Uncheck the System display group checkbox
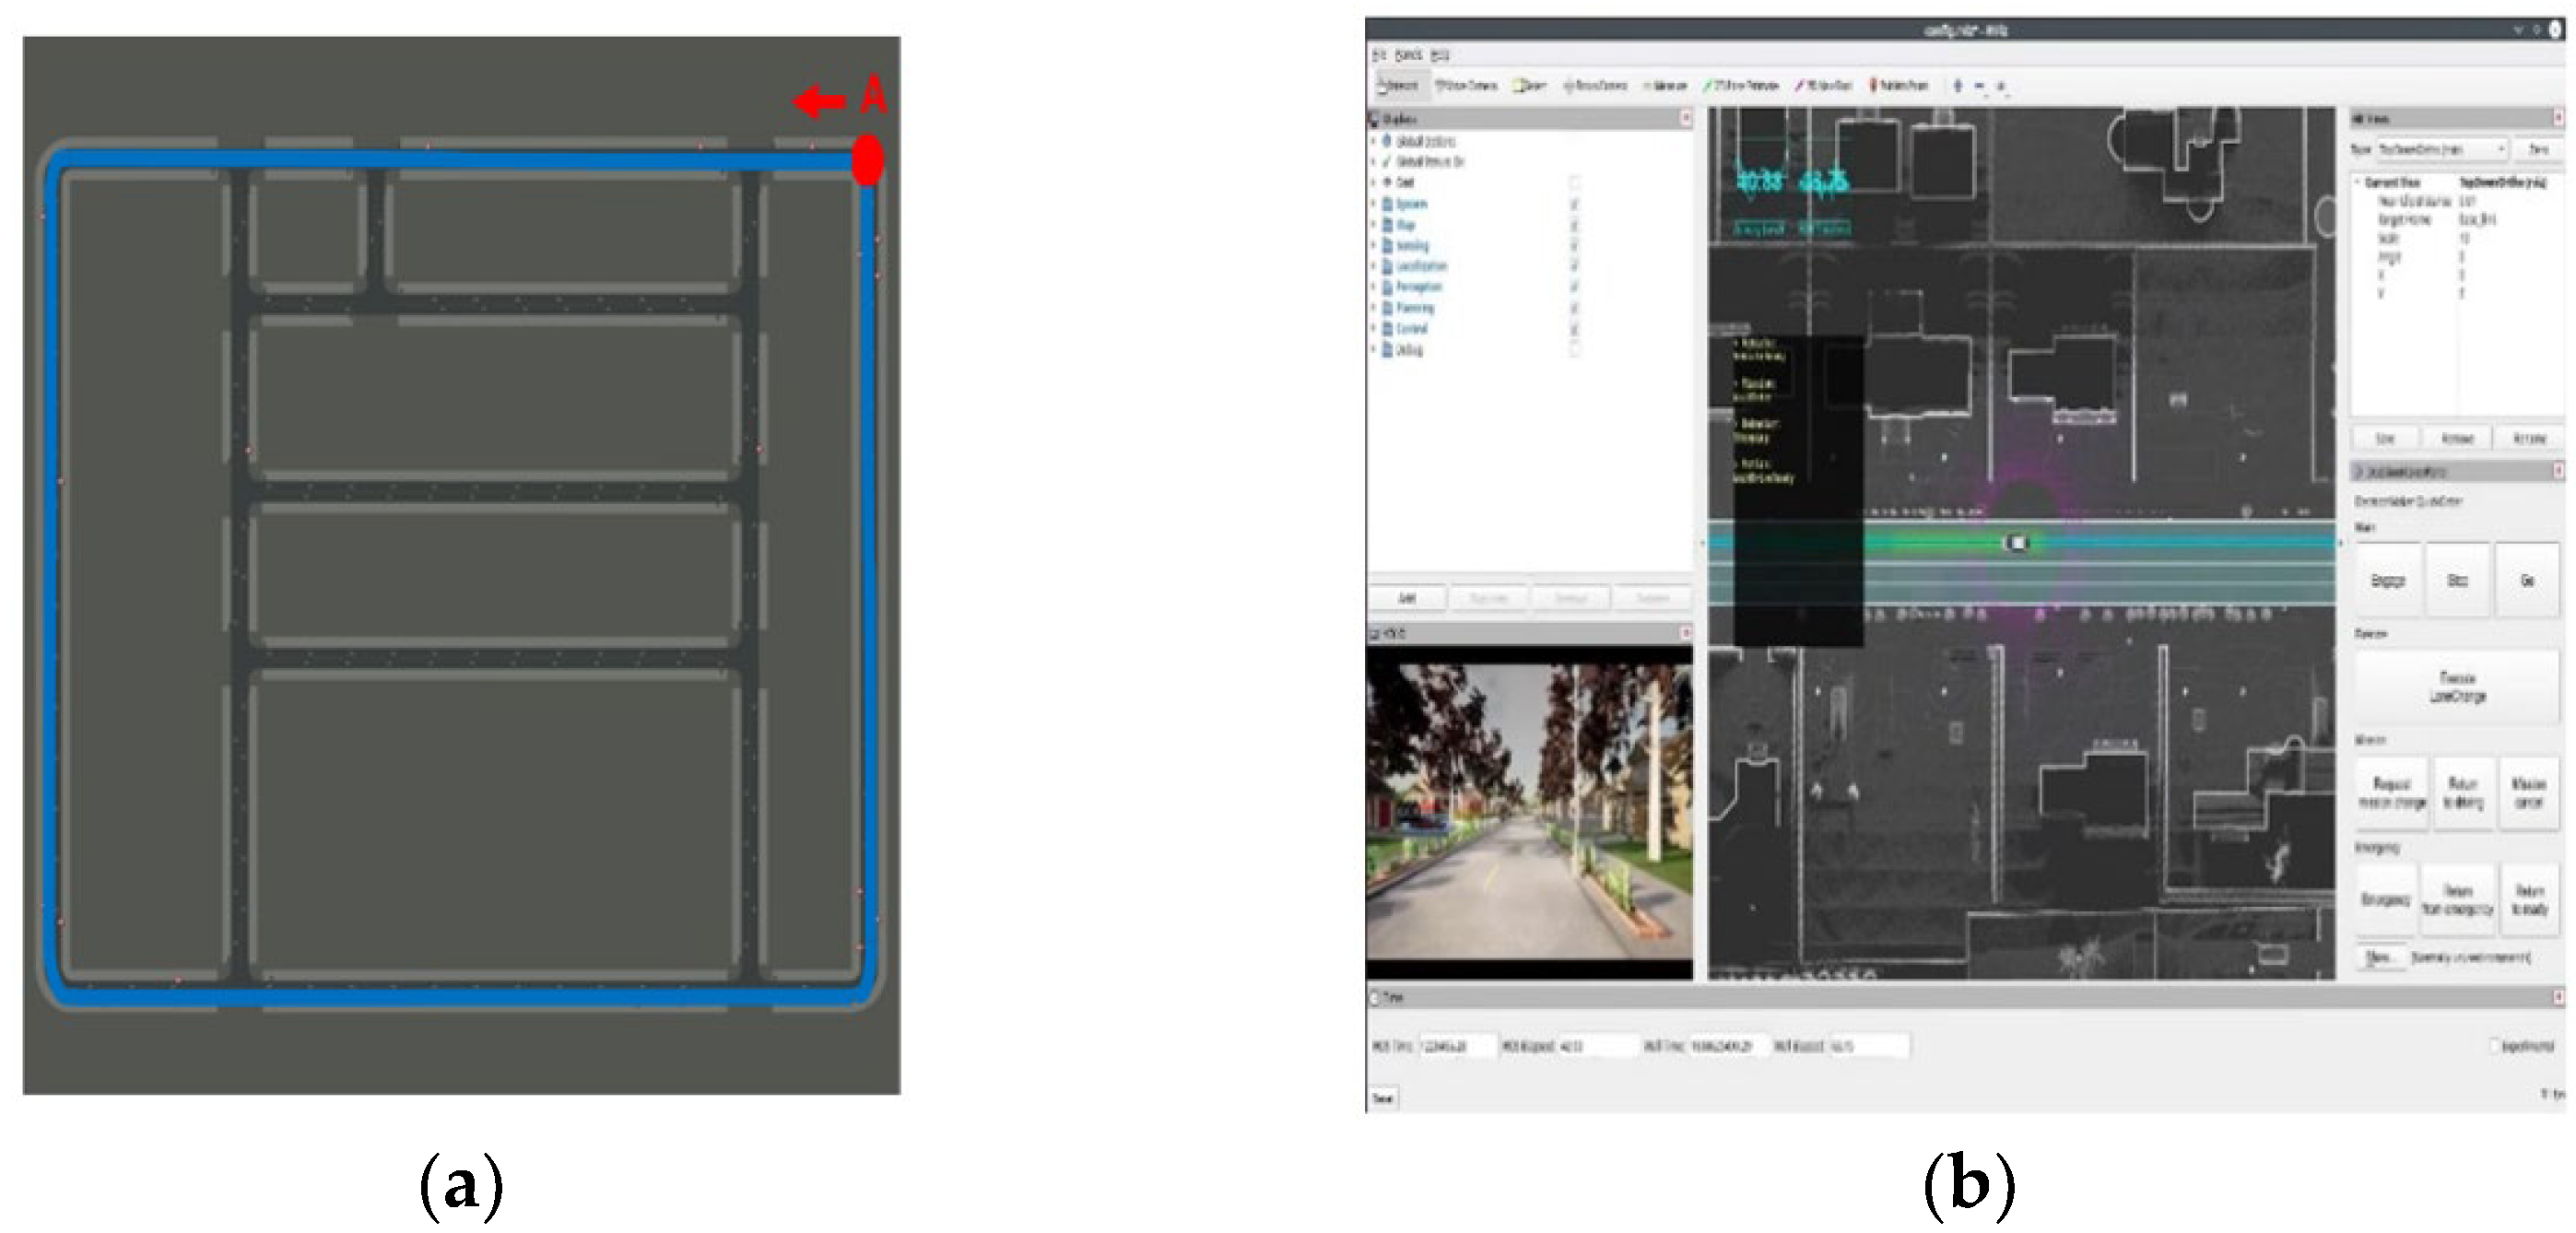The height and width of the screenshot is (1233, 2576). pyautogui.click(x=1575, y=204)
